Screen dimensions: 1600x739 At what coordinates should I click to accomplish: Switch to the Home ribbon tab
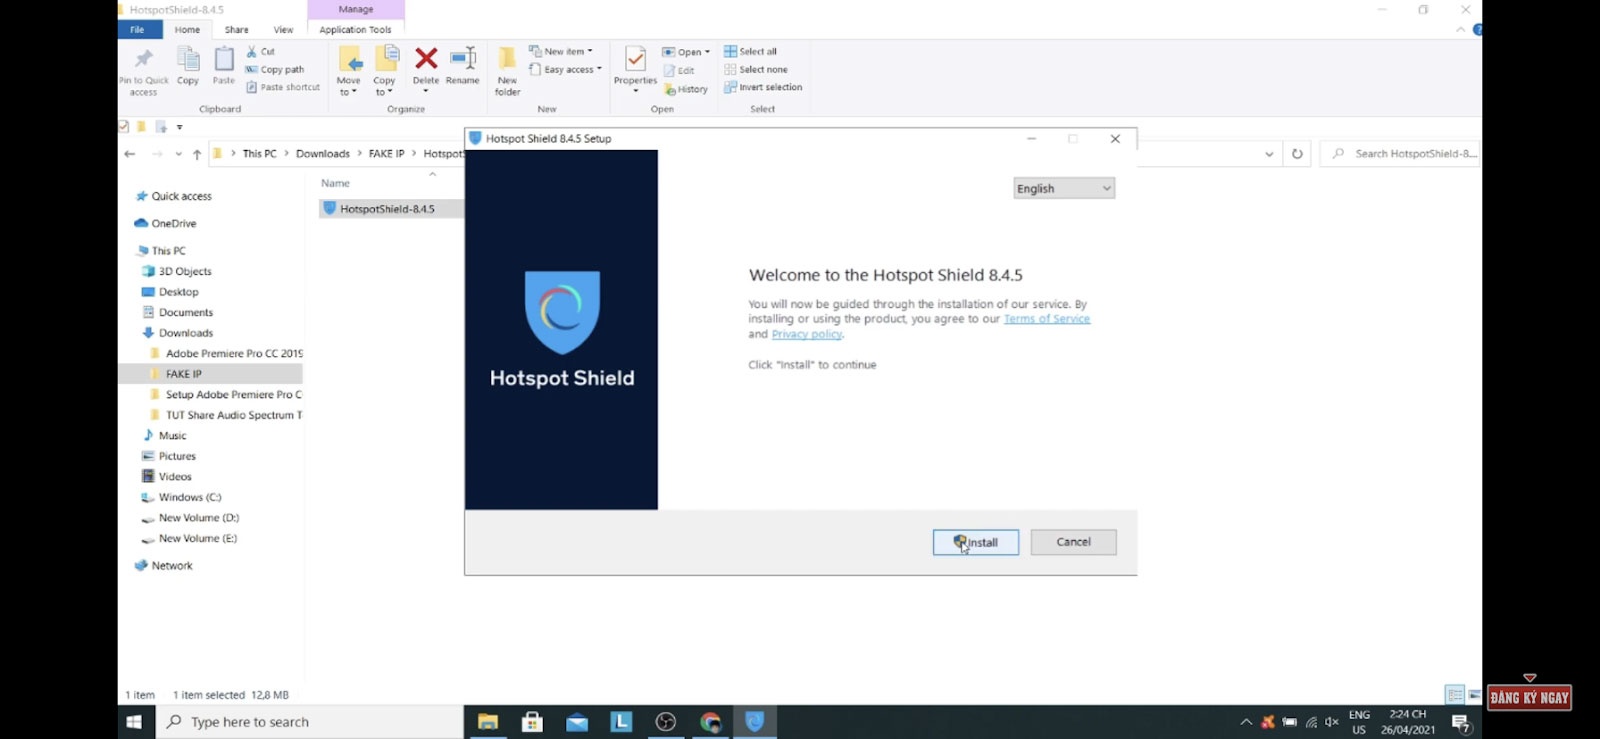[x=187, y=29]
